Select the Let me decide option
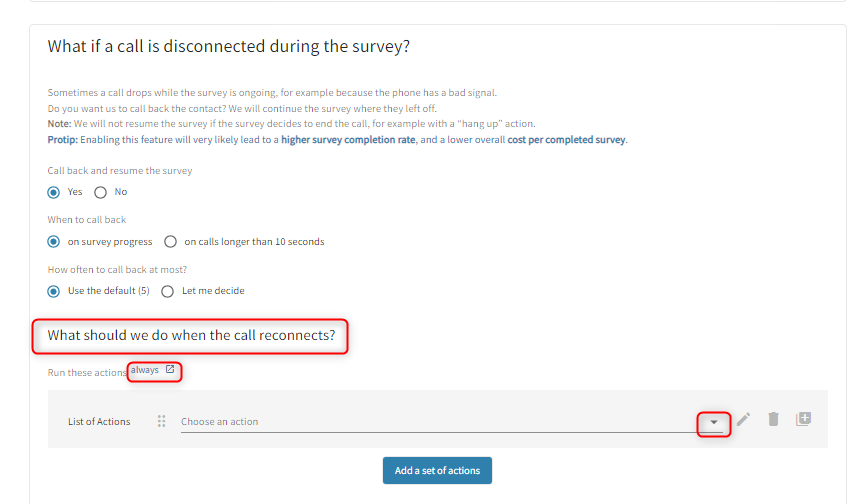The height and width of the screenshot is (504, 868). 168,291
